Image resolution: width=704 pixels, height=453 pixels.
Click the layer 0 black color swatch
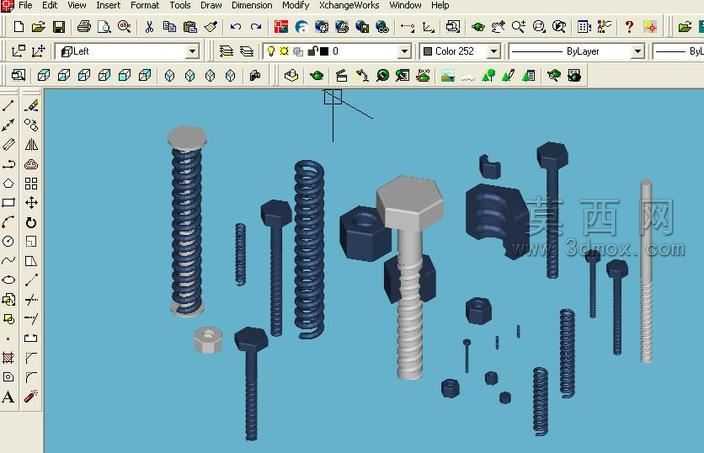[x=324, y=51]
